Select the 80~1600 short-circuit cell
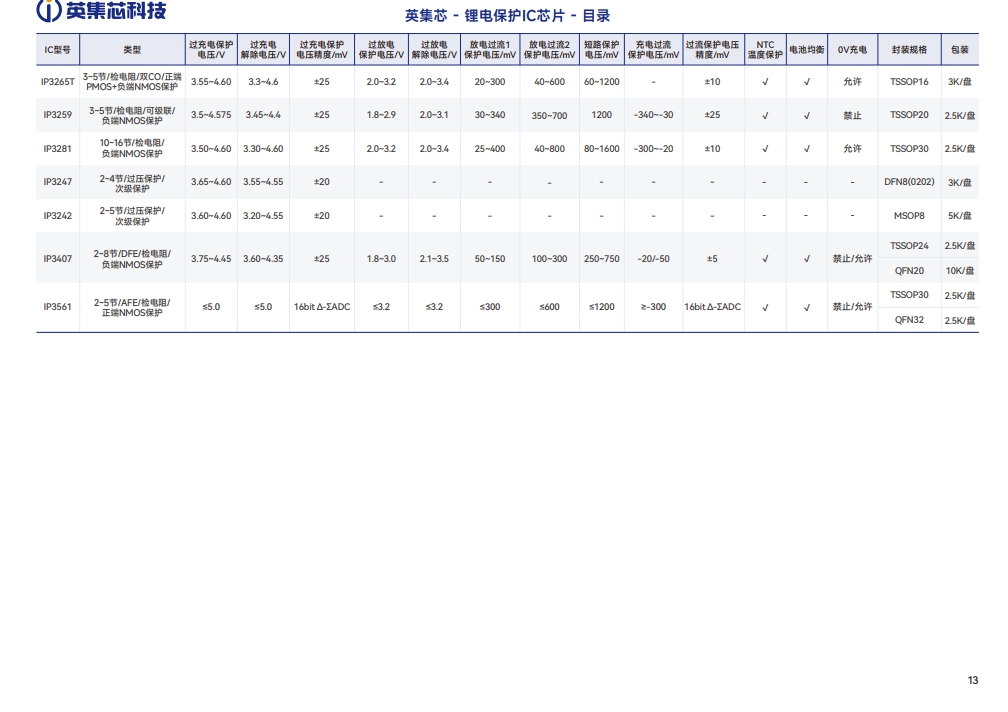The width and height of the screenshot is (1008, 712). (x=602, y=148)
